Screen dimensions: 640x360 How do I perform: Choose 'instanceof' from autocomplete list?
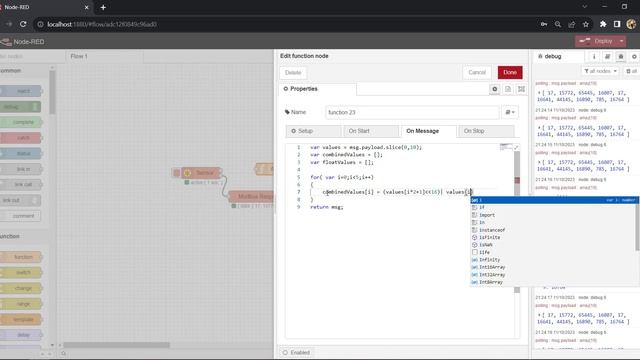pyautogui.click(x=553, y=230)
